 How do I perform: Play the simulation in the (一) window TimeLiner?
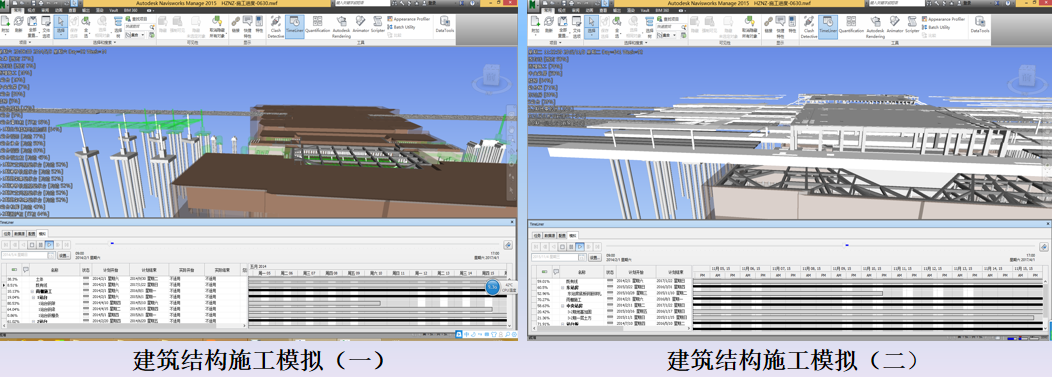(49, 244)
